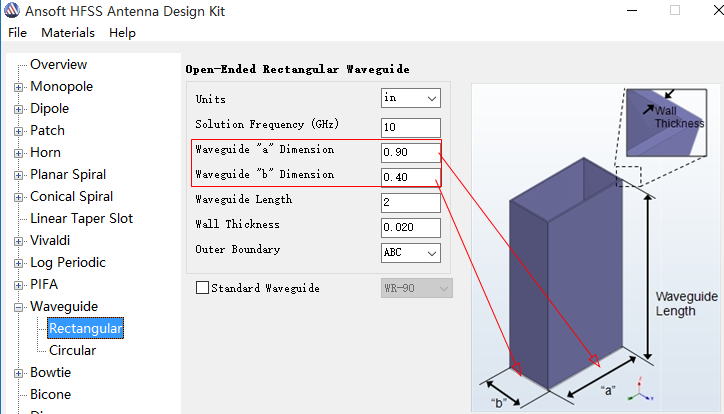The width and height of the screenshot is (724, 414).
Task: Click the Waveguide "a" Dimension field
Action: 410,152
